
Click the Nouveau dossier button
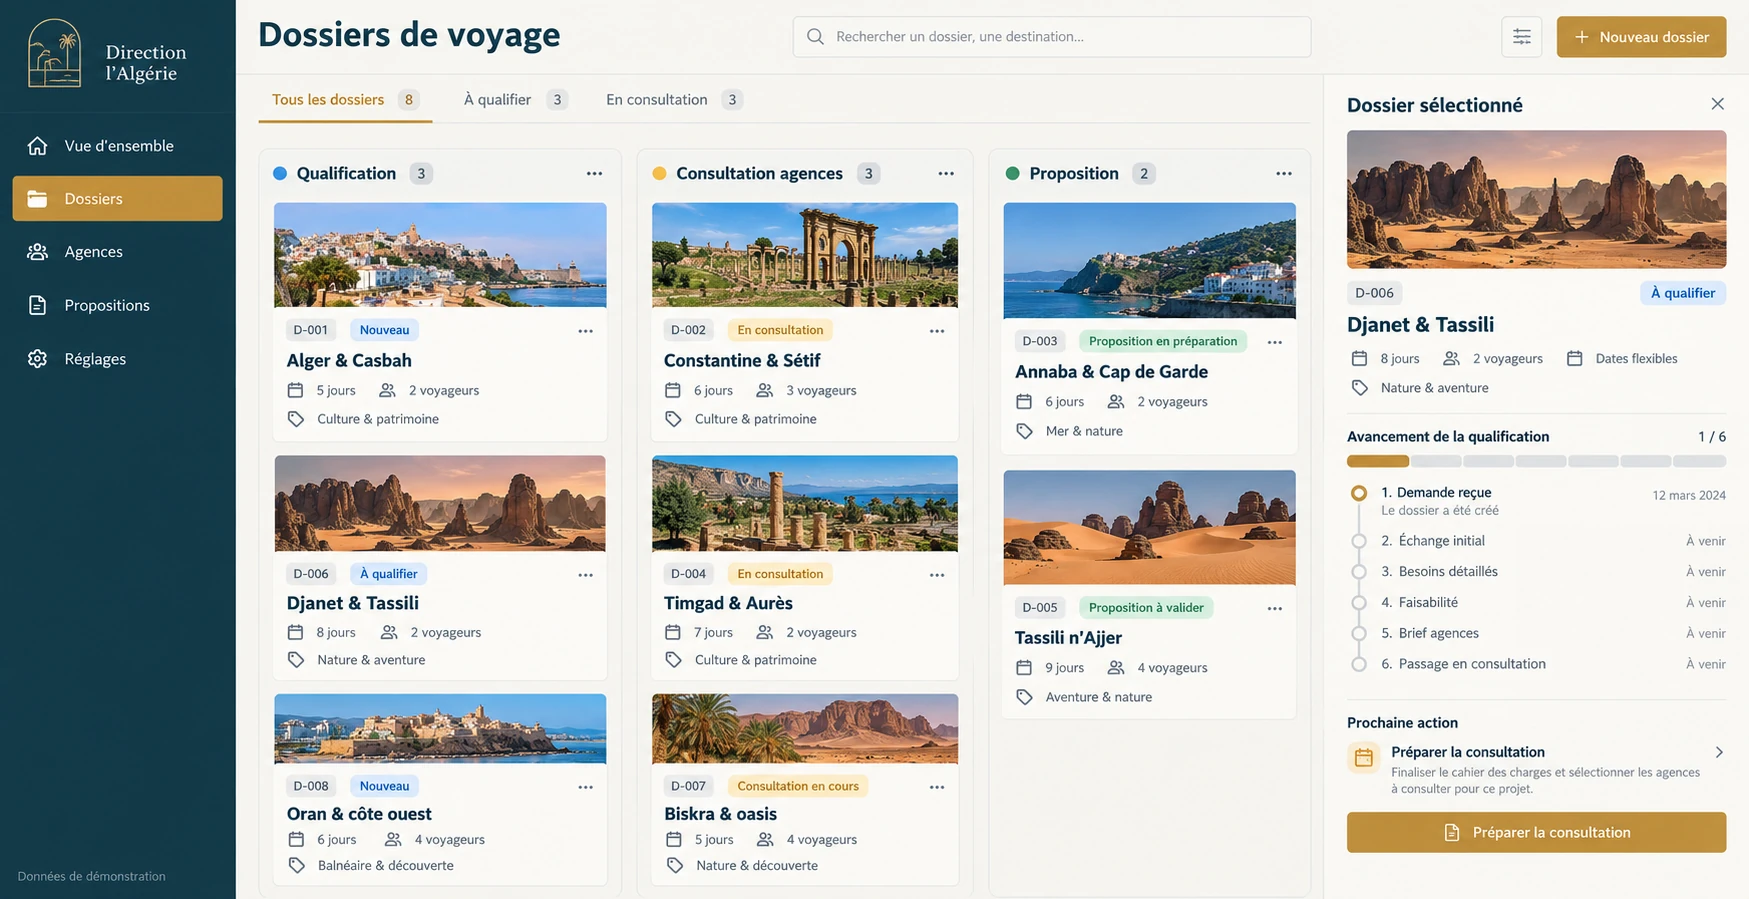(1641, 37)
